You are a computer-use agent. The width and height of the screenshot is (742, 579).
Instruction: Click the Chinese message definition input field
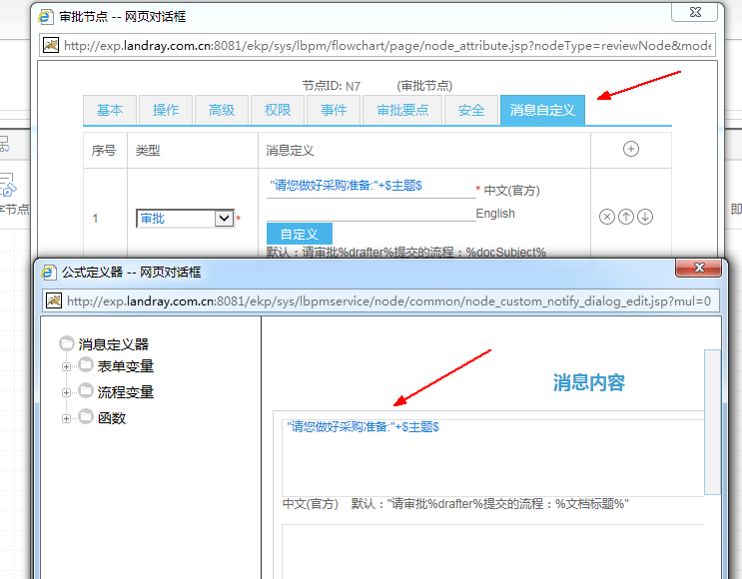coord(371,186)
